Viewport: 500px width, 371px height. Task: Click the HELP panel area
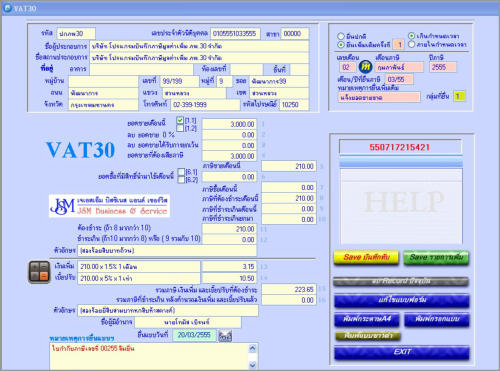click(x=401, y=205)
